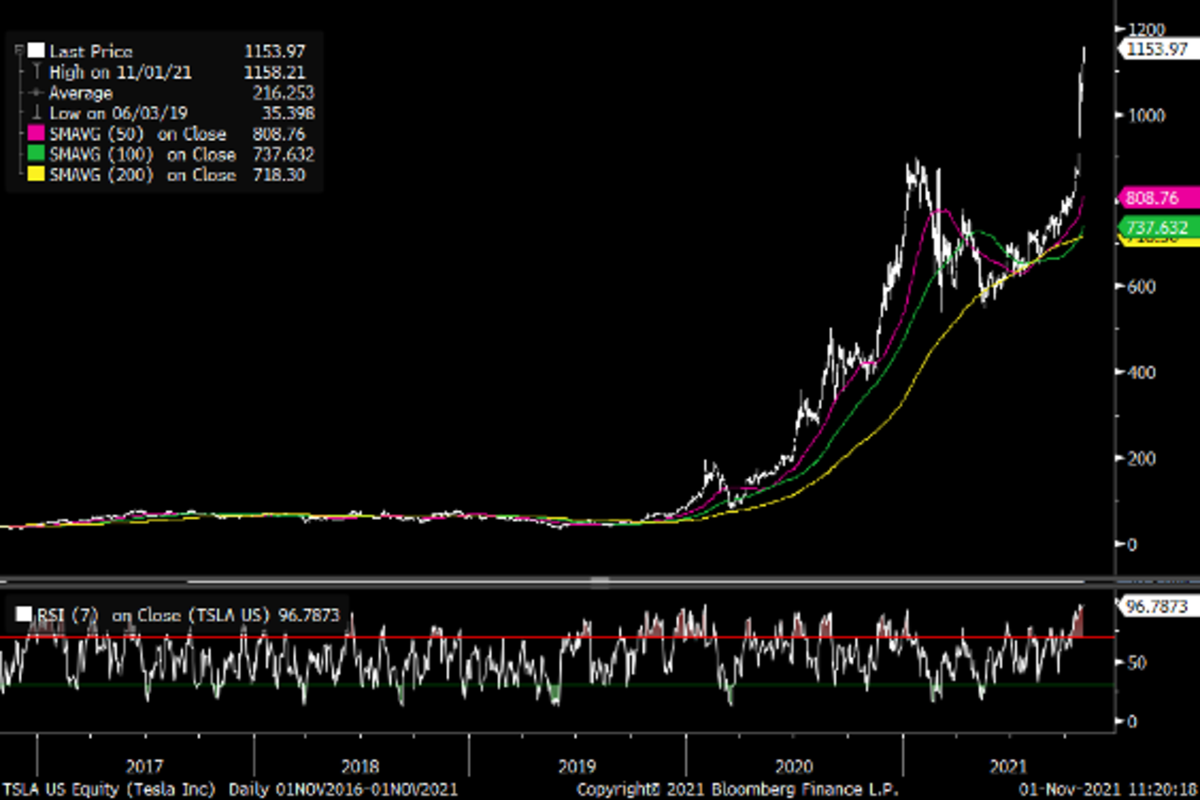Click the green 737.632 axis tag
The width and height of the screenshot is (1200, 800).
[1158, 228]
